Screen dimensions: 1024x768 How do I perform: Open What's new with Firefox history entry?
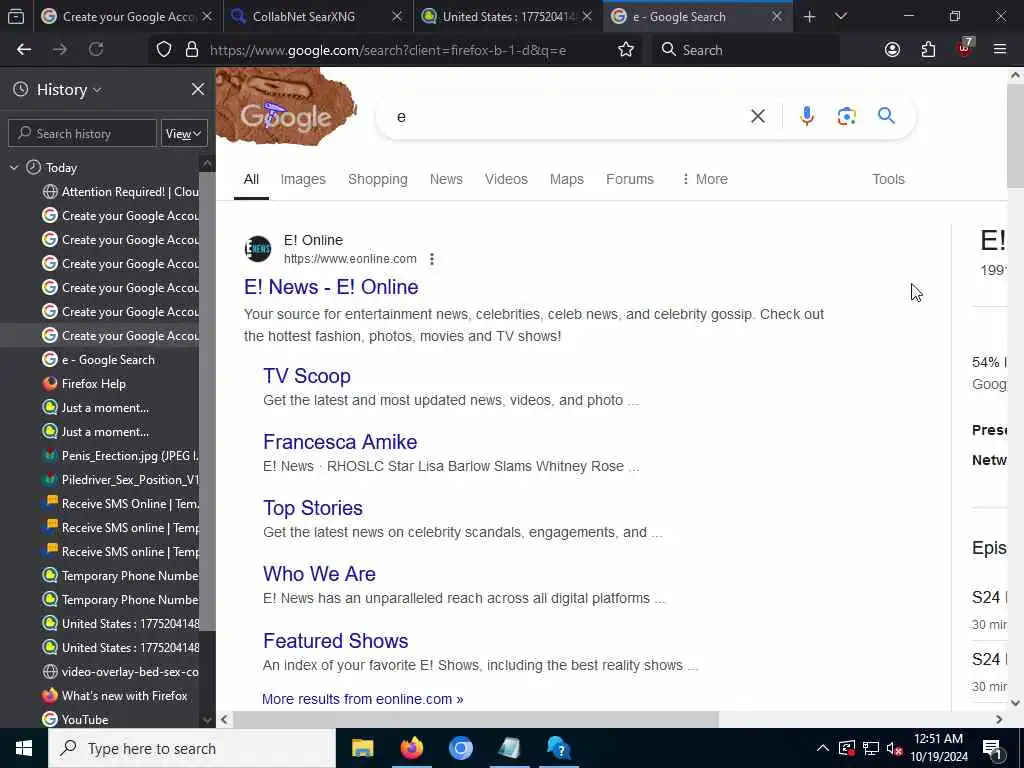124,696
